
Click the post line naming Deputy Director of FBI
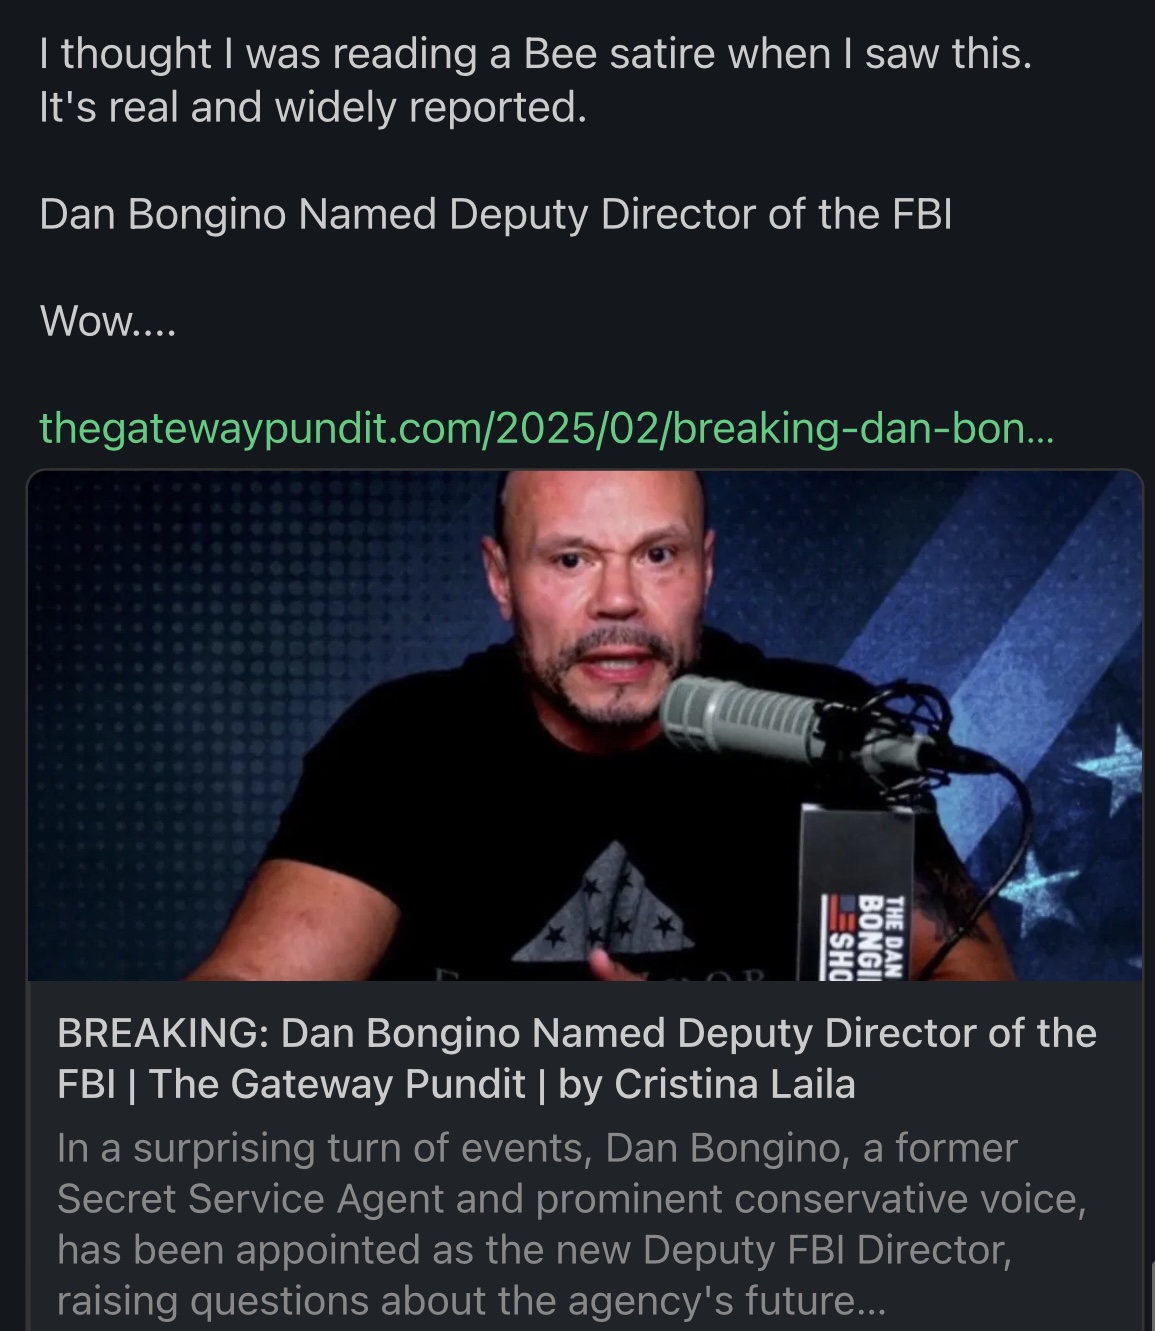[x=496, y=214]
